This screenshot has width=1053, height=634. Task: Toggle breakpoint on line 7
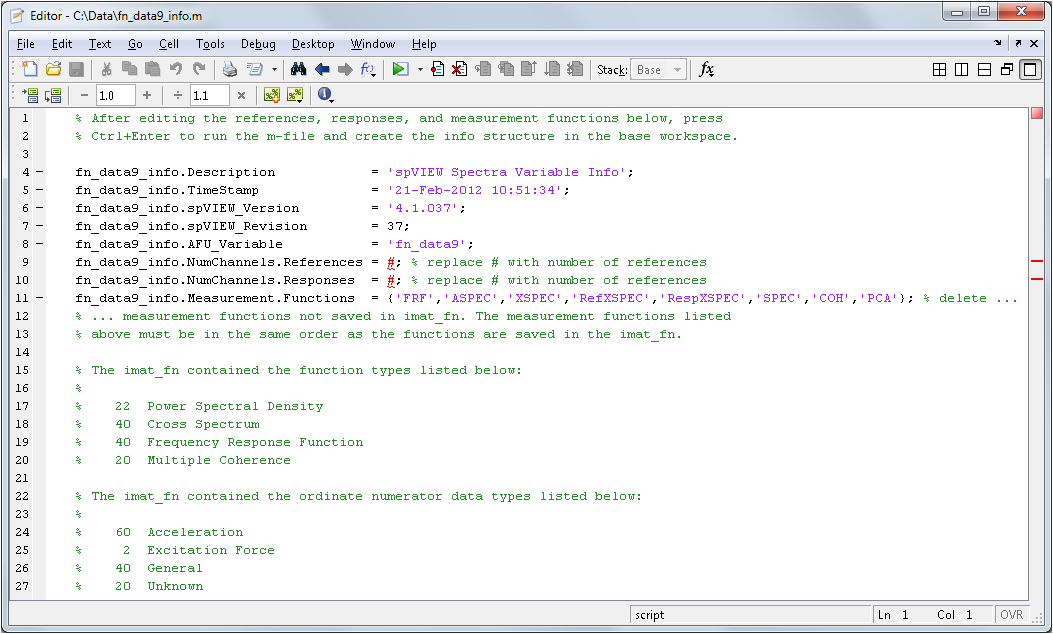(40, 226)
